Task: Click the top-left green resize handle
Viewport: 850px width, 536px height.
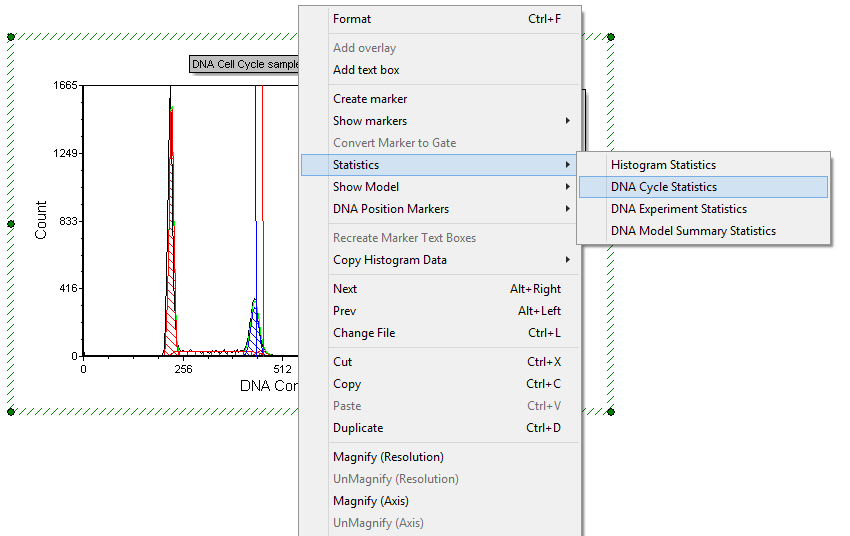Action: click(x=11, y=37)
